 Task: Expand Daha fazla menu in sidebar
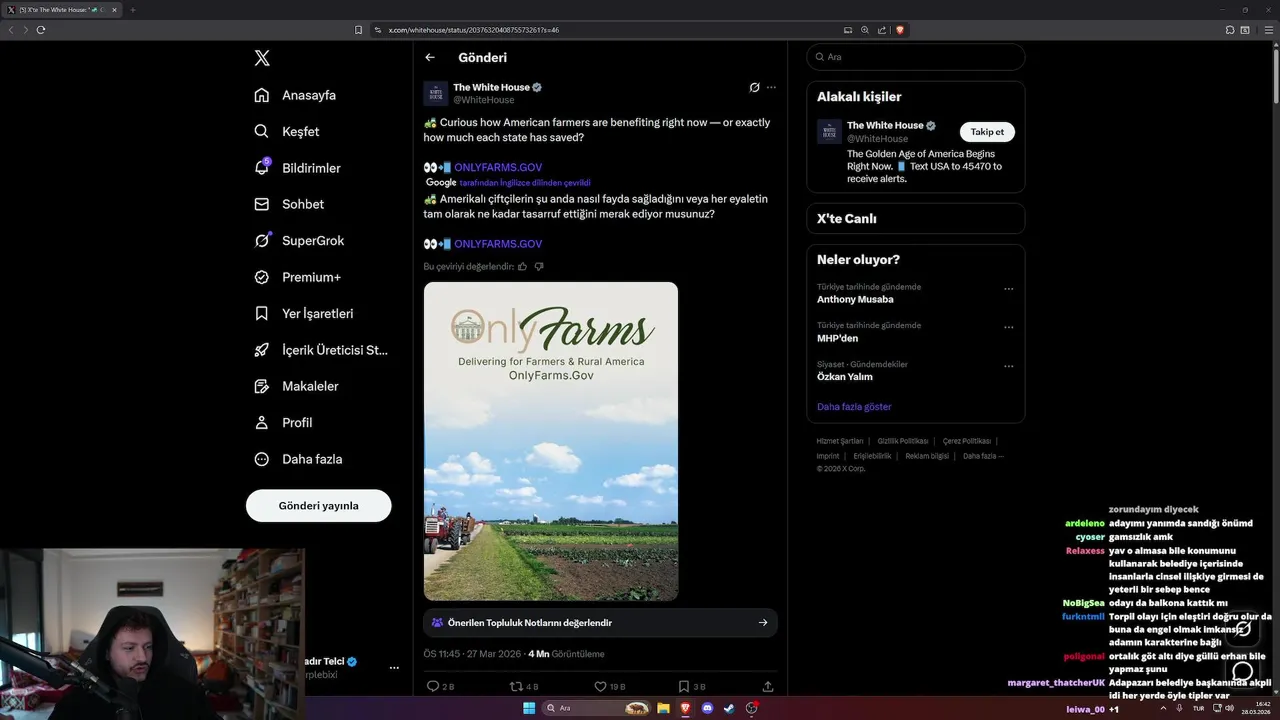(x=298, y=459)
